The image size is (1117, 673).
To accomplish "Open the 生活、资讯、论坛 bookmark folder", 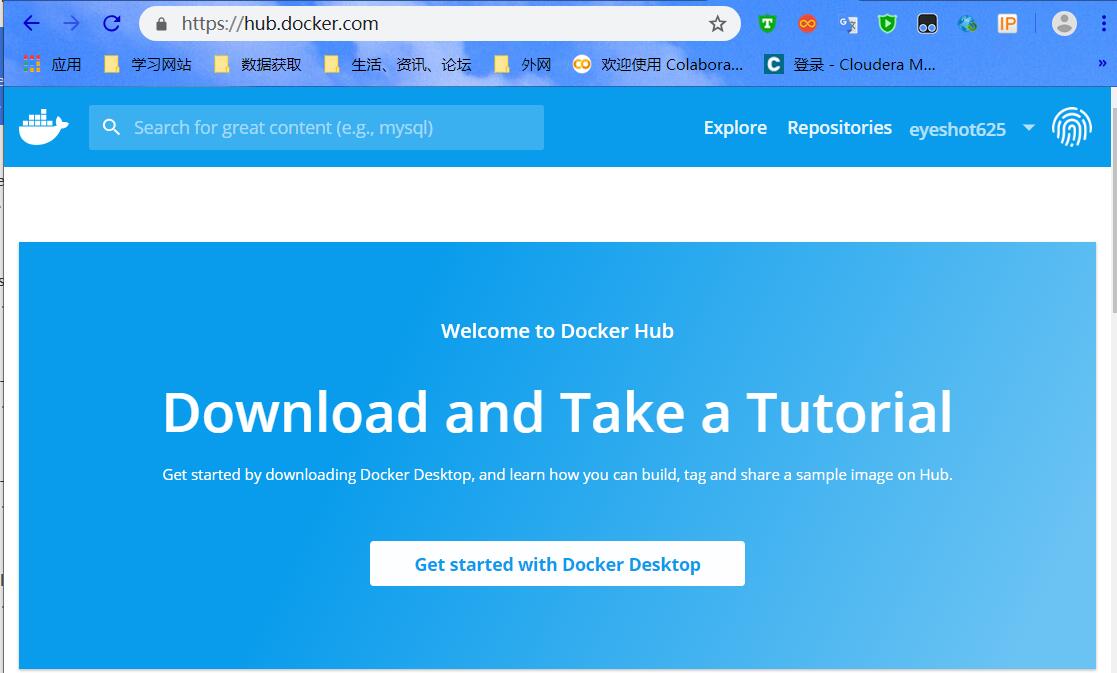I will pyautogui.click(x=398, y=65).
